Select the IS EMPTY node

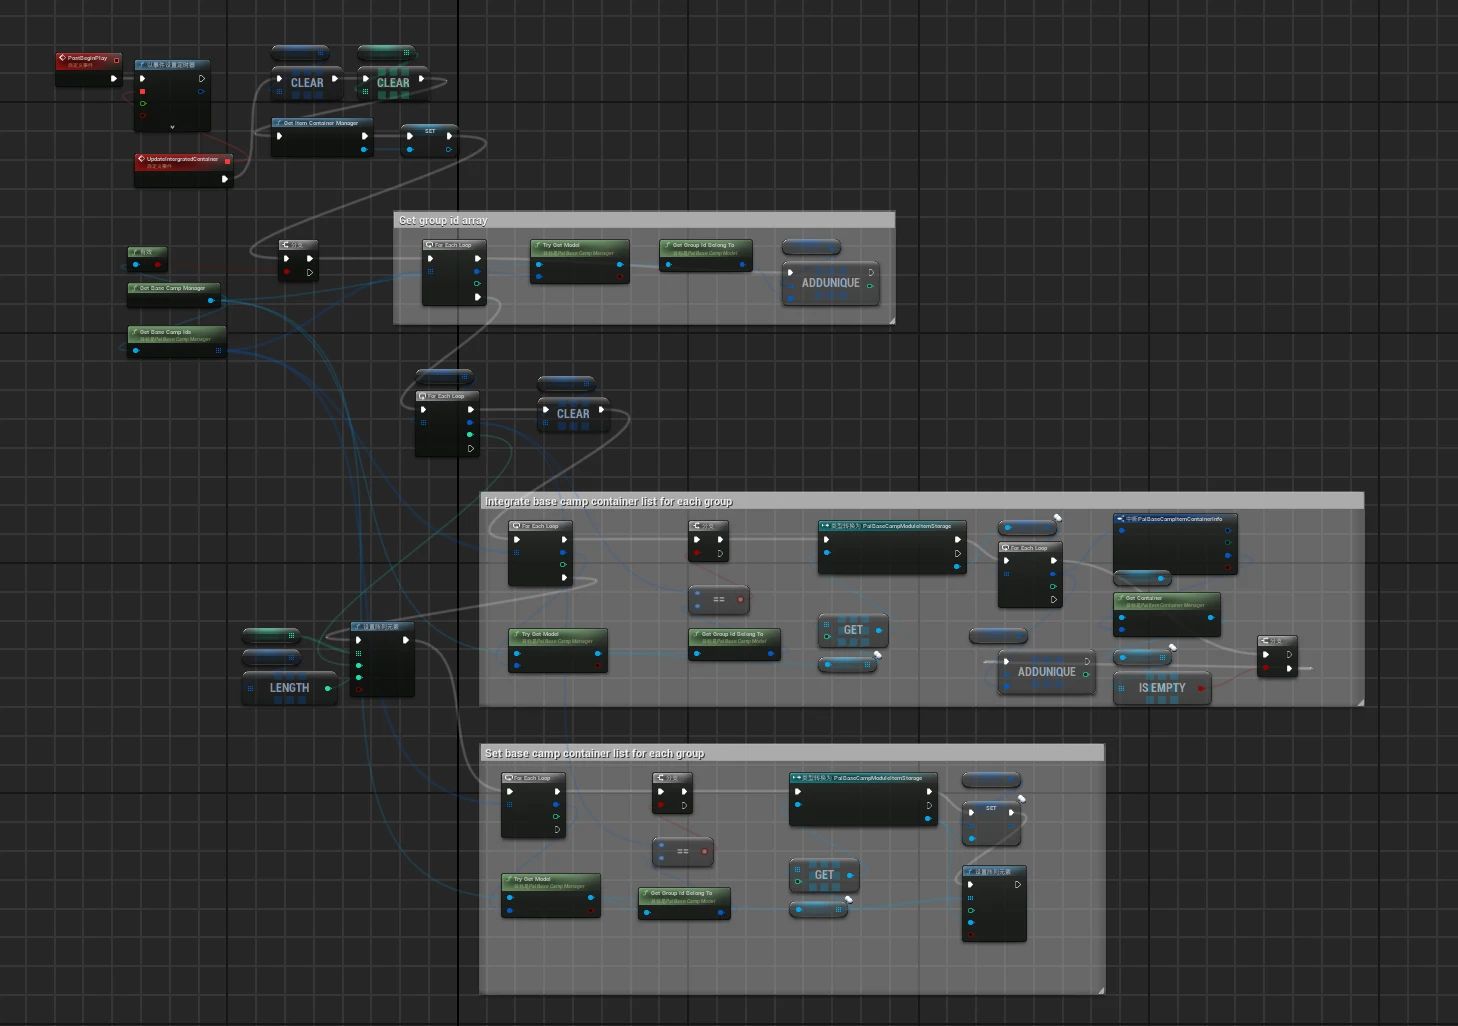[1161, 688]
